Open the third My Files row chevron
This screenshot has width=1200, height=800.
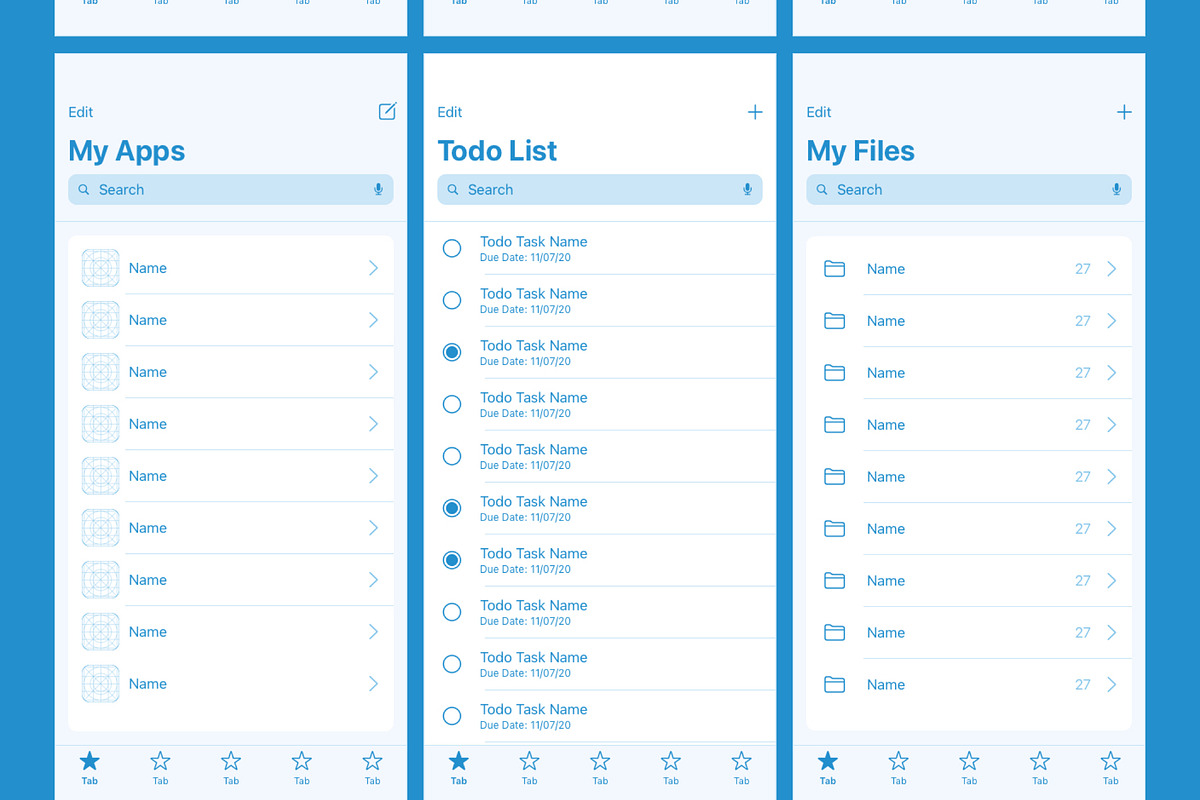(x=1112, y=372)
